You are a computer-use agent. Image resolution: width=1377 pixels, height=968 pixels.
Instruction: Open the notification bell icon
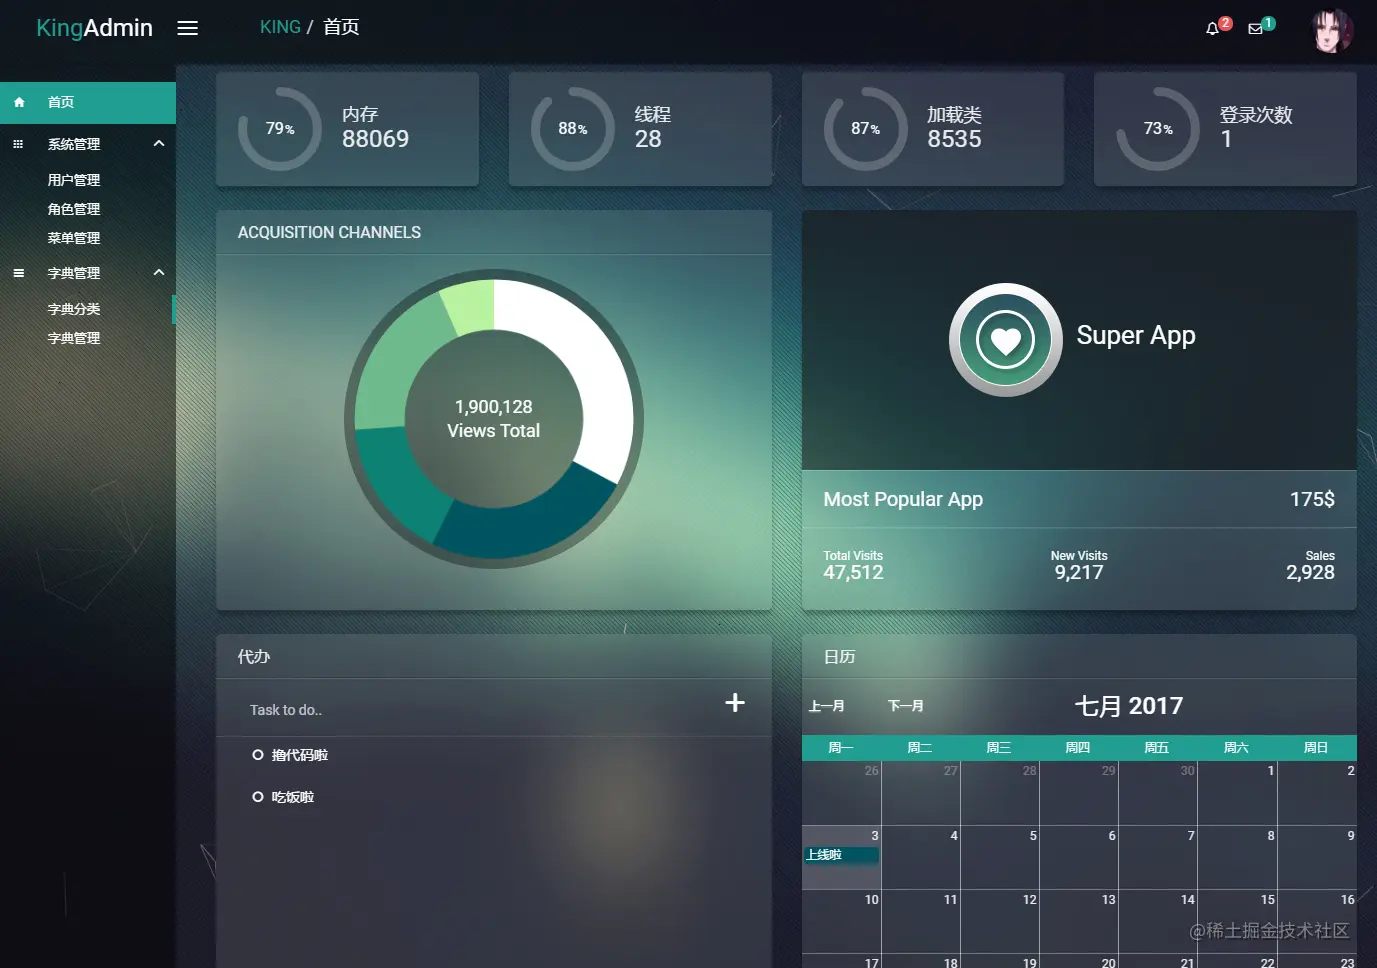[x=1213, y=29]
